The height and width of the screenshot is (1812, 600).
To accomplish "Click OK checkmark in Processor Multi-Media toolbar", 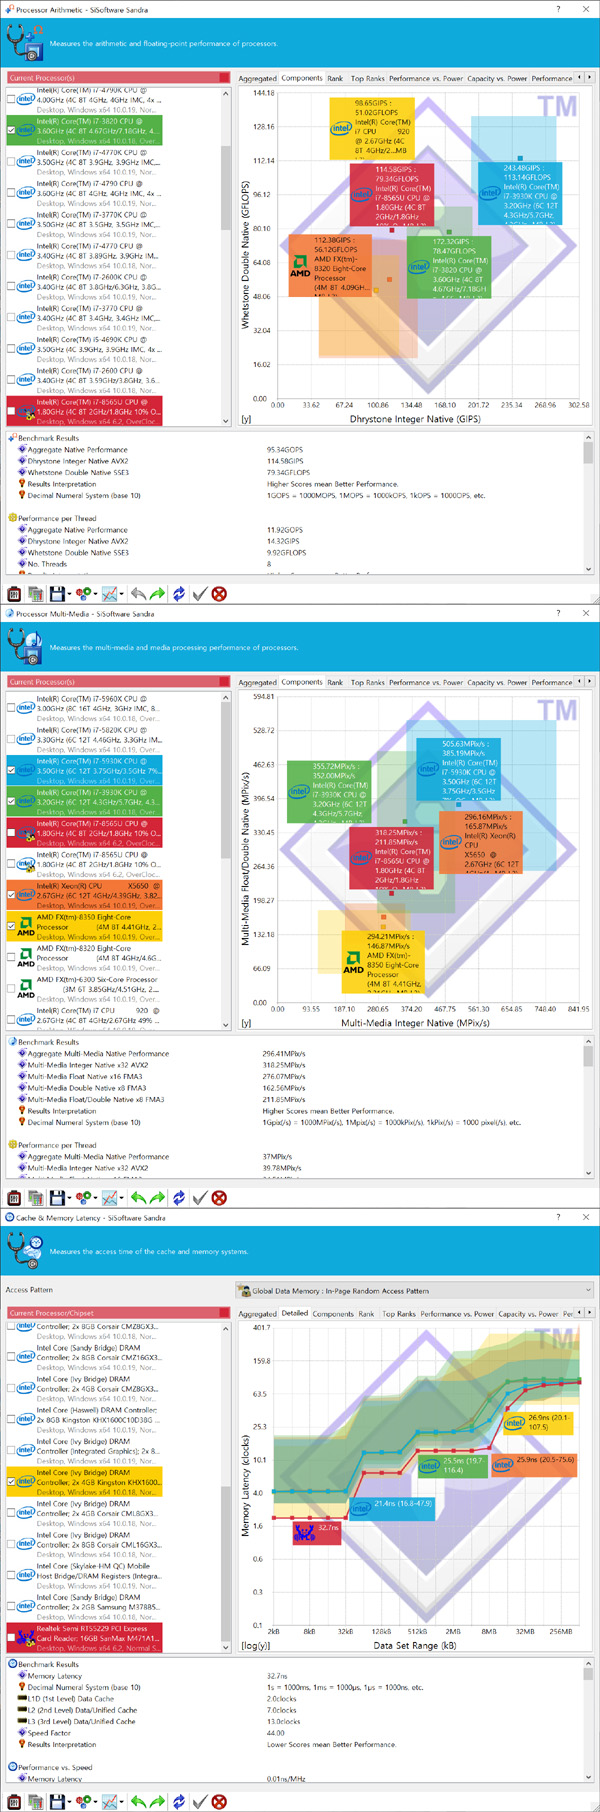I will pos(200,1198).
